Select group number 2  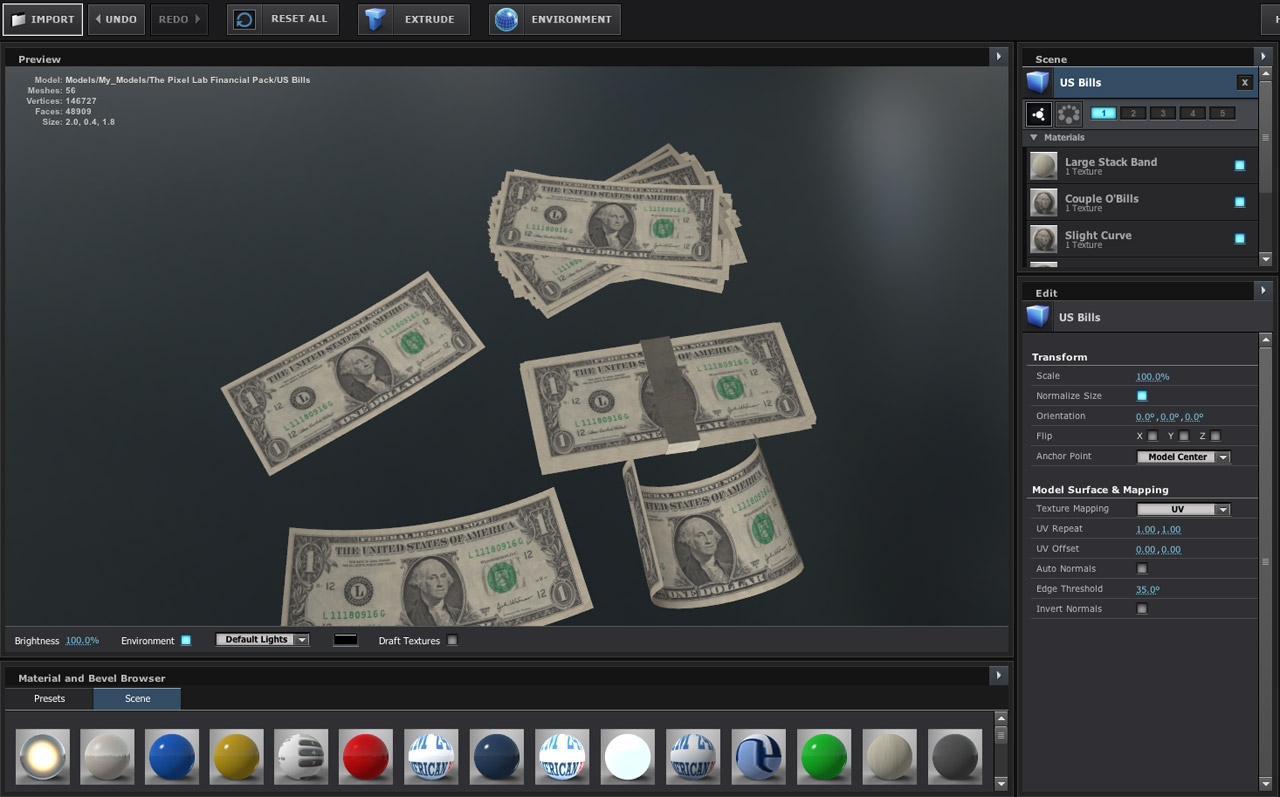(x=1133, y=114)
